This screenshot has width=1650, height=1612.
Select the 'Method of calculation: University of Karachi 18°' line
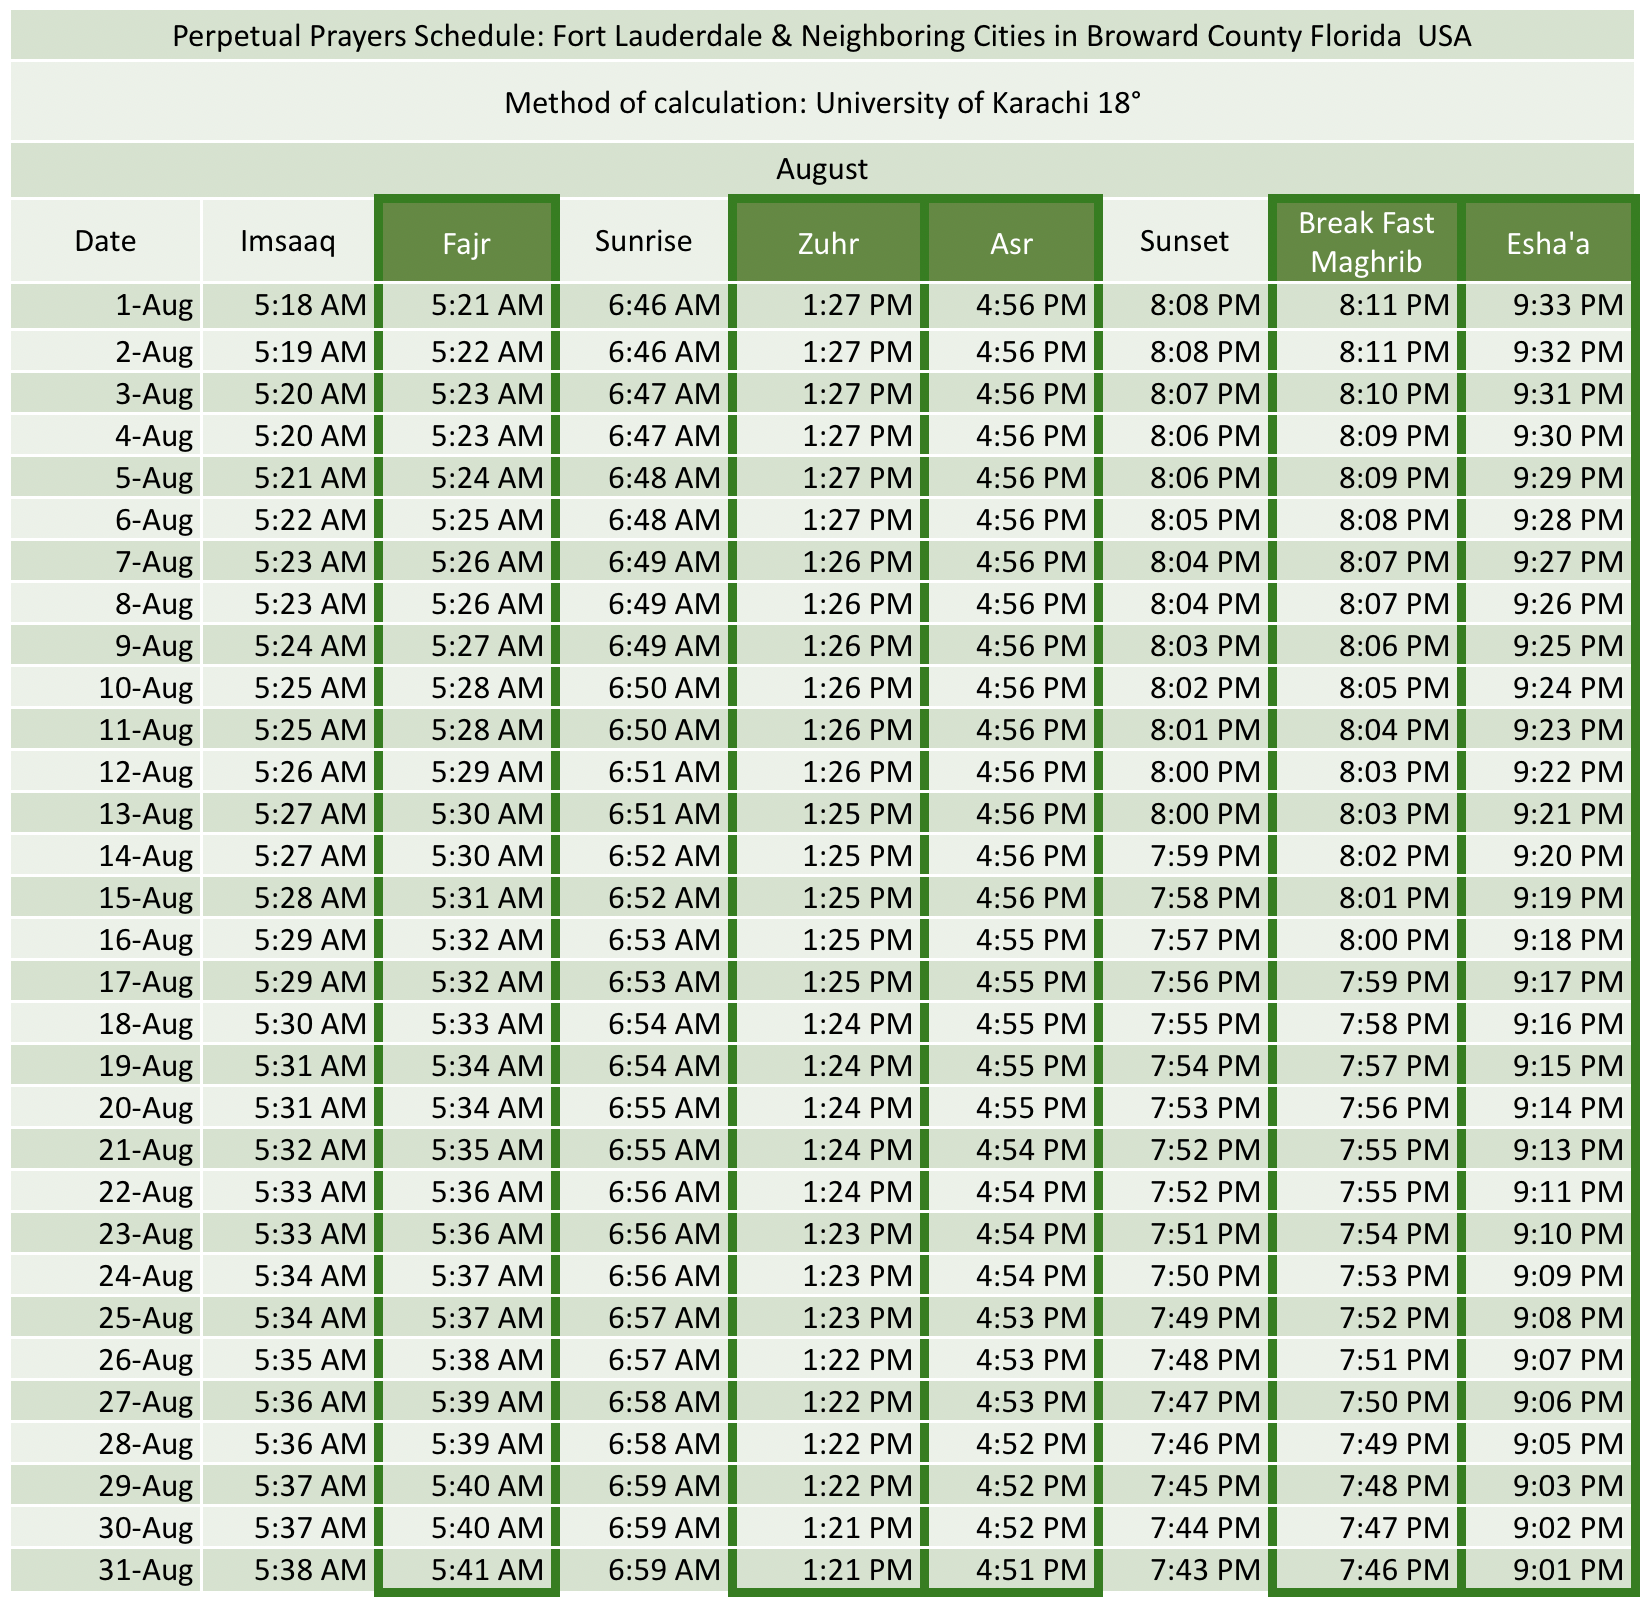pos(822,103)
